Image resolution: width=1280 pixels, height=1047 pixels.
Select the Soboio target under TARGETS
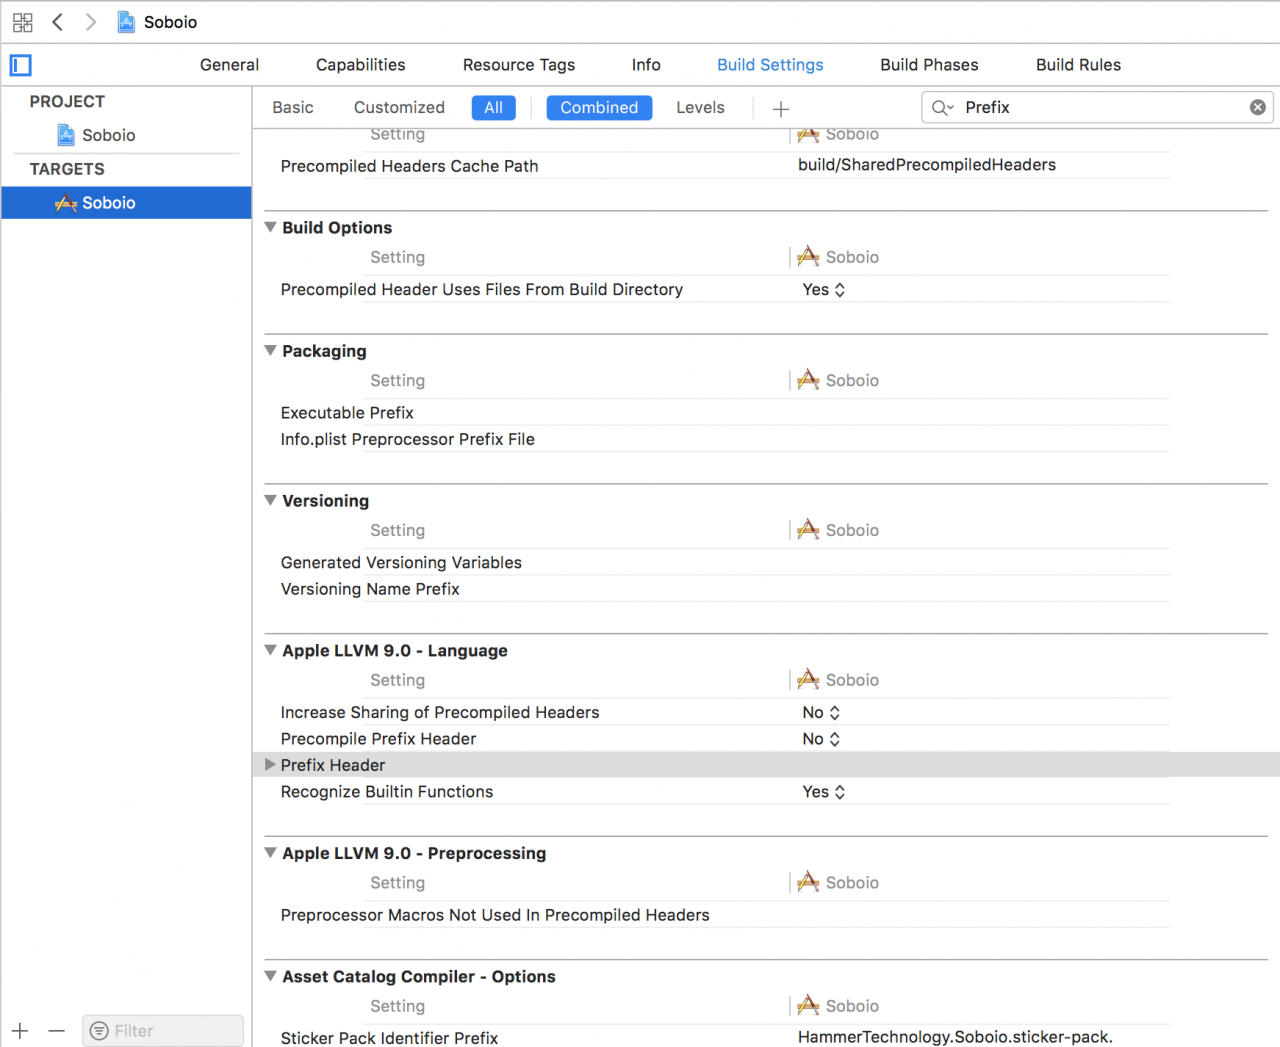pos(126,203)
